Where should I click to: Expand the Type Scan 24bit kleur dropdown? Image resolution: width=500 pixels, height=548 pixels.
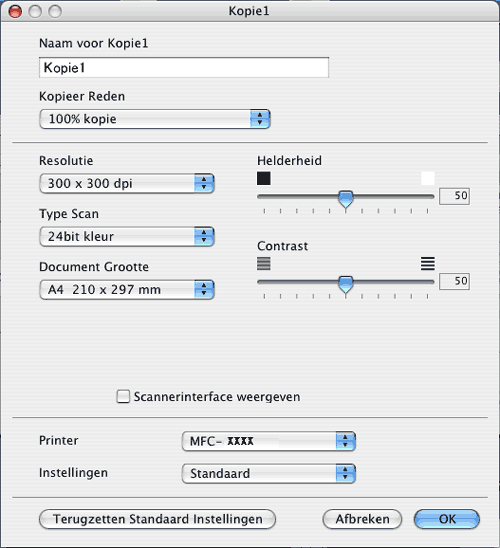tap(127, 237)
